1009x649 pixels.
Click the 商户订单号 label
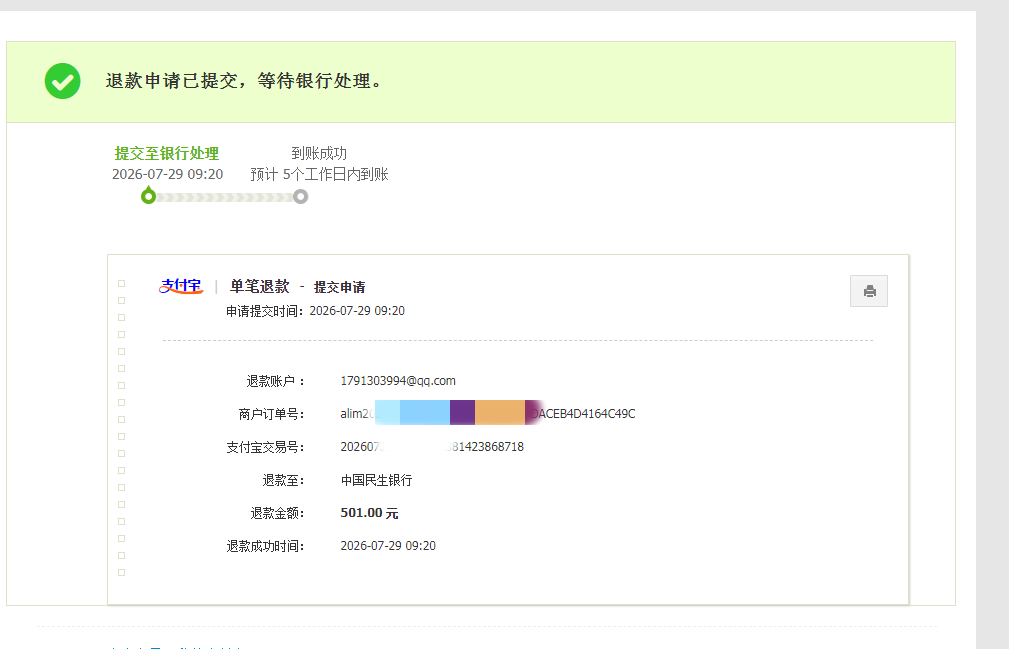272,414
